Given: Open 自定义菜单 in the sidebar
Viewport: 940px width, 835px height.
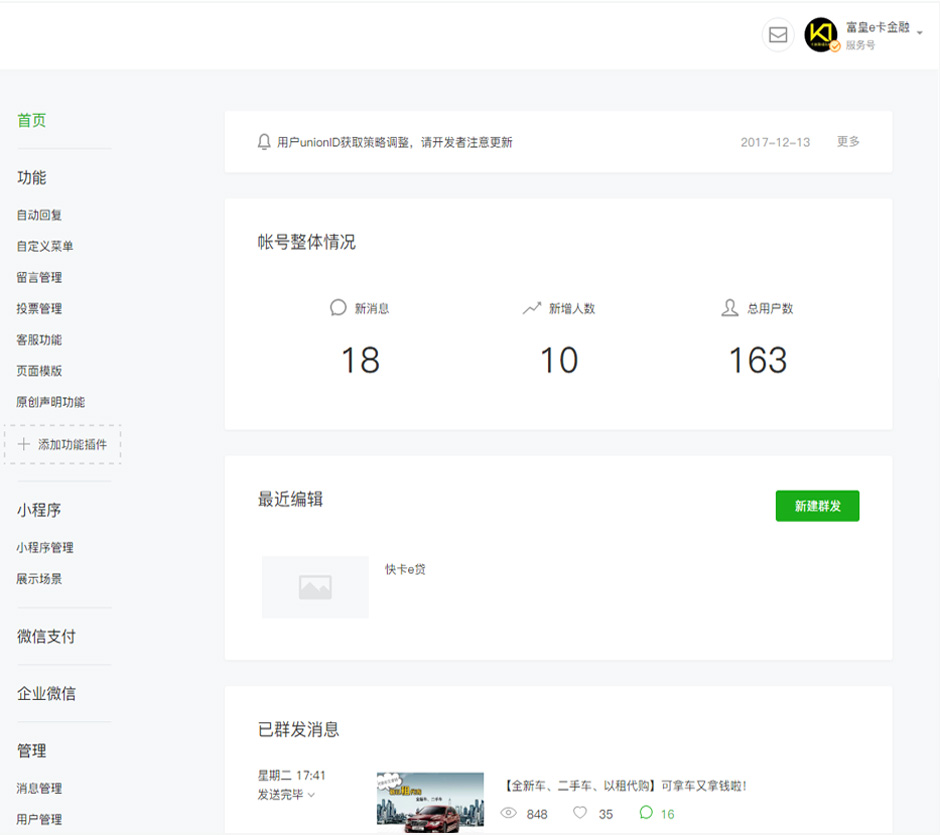Looking at the screenshot, I should (45, 246).
